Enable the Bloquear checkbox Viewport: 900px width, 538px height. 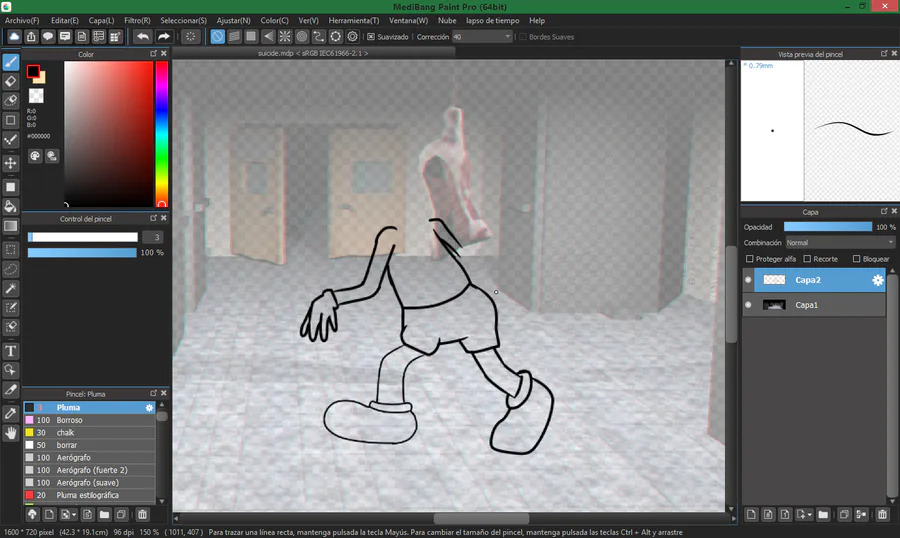856,259
